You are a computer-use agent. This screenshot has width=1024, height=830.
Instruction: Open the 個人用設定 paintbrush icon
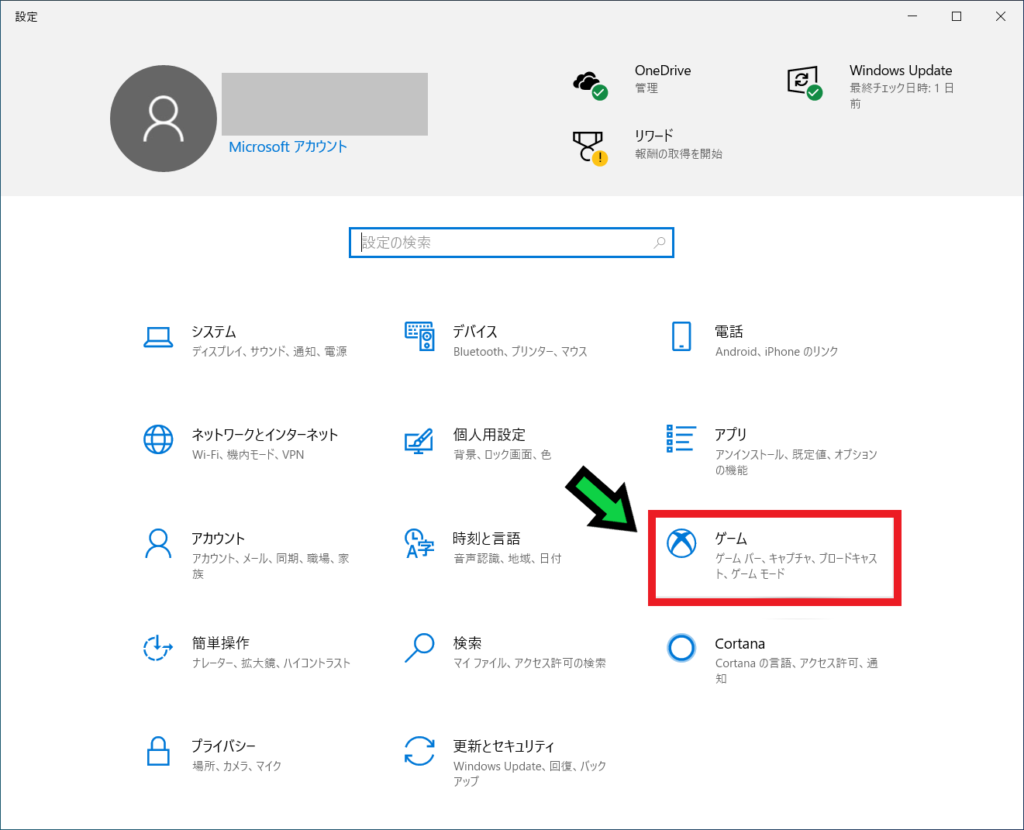pyautogui.click(x=419, y=441)
